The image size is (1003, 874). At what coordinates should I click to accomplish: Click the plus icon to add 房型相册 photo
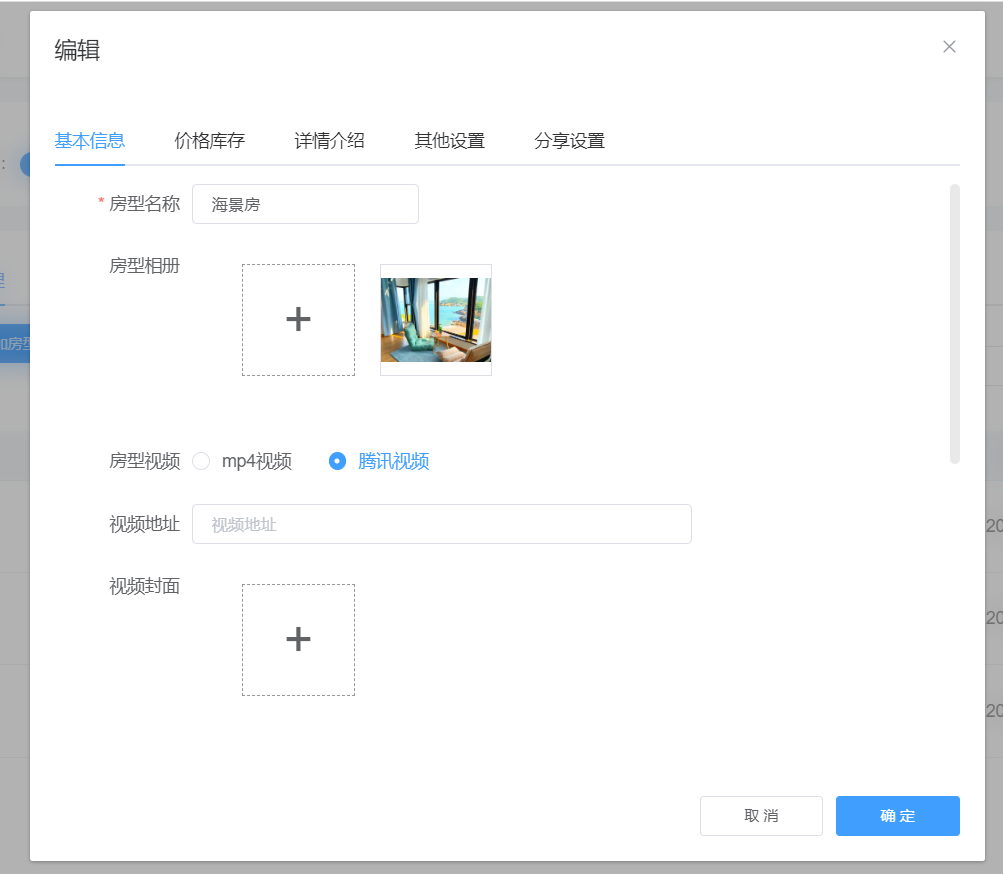coord(298,320)
